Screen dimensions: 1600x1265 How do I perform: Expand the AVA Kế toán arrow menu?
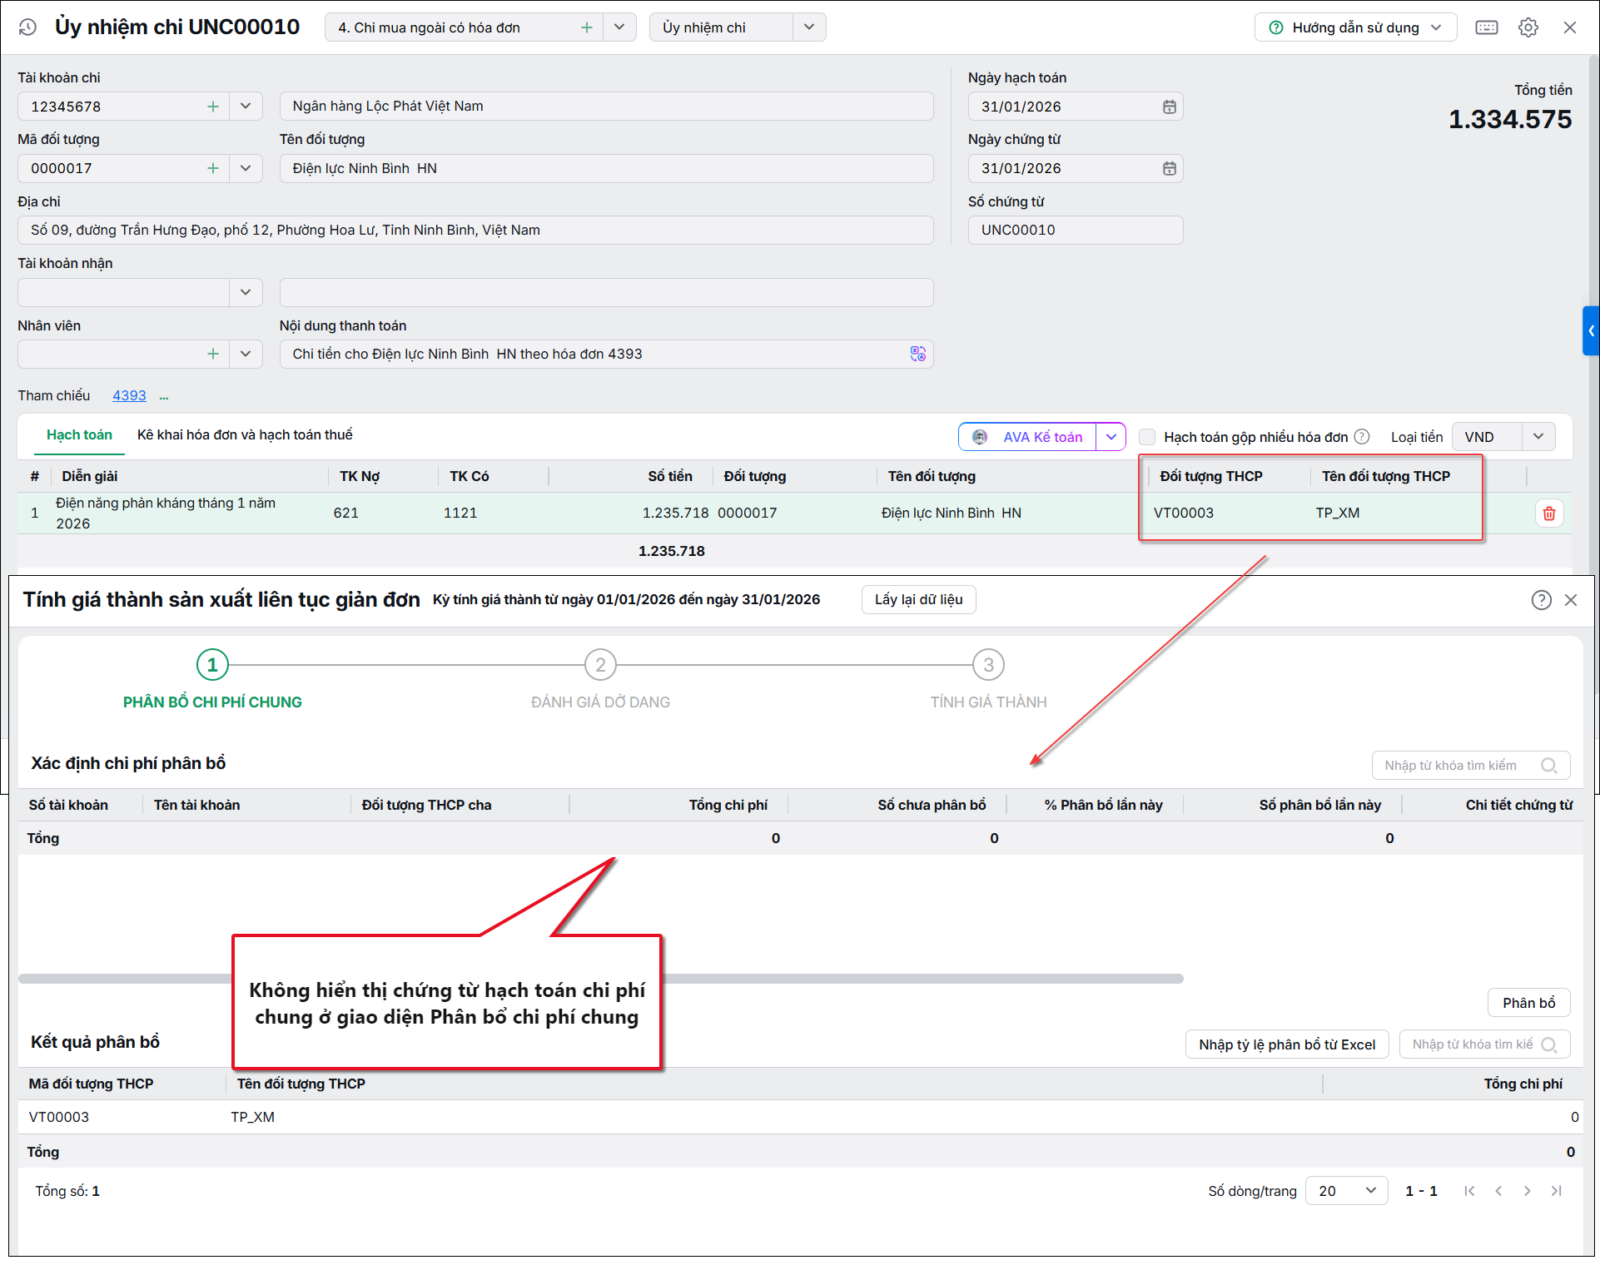(x=1111, y=437)
